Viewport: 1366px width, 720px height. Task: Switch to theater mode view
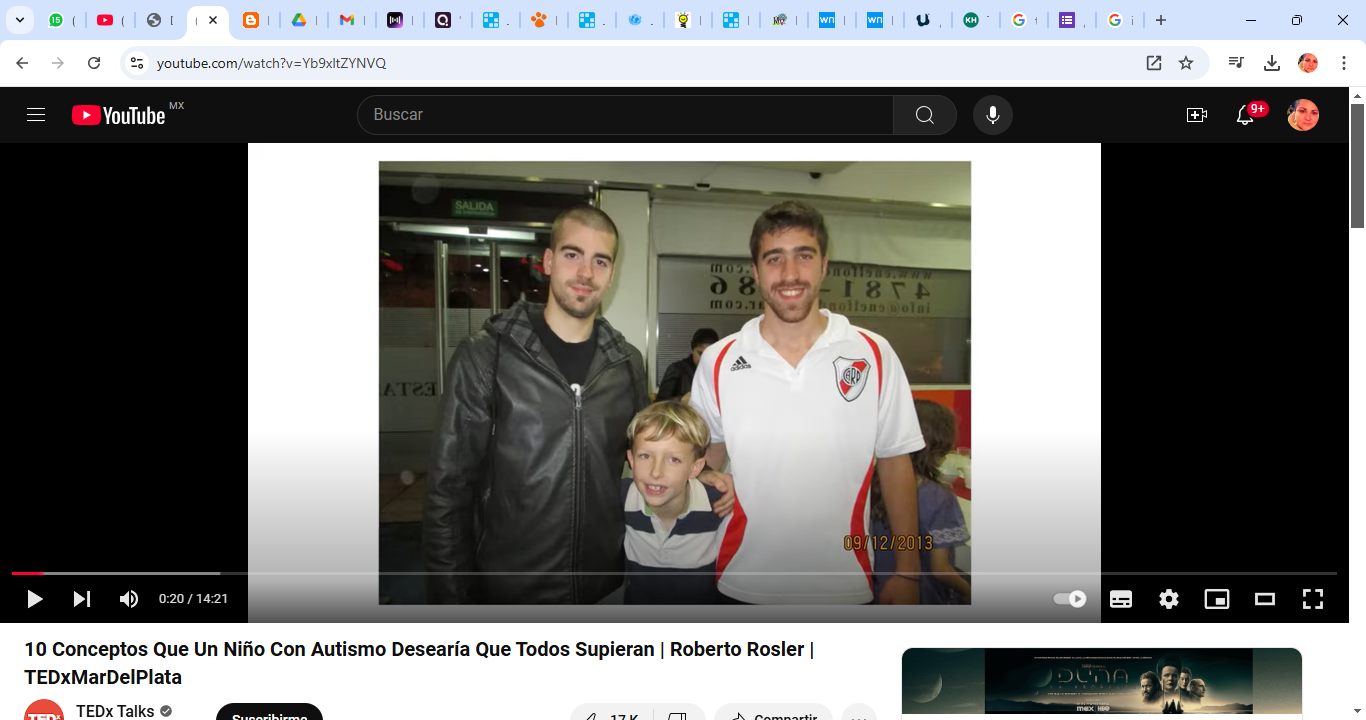point(1265,599)
